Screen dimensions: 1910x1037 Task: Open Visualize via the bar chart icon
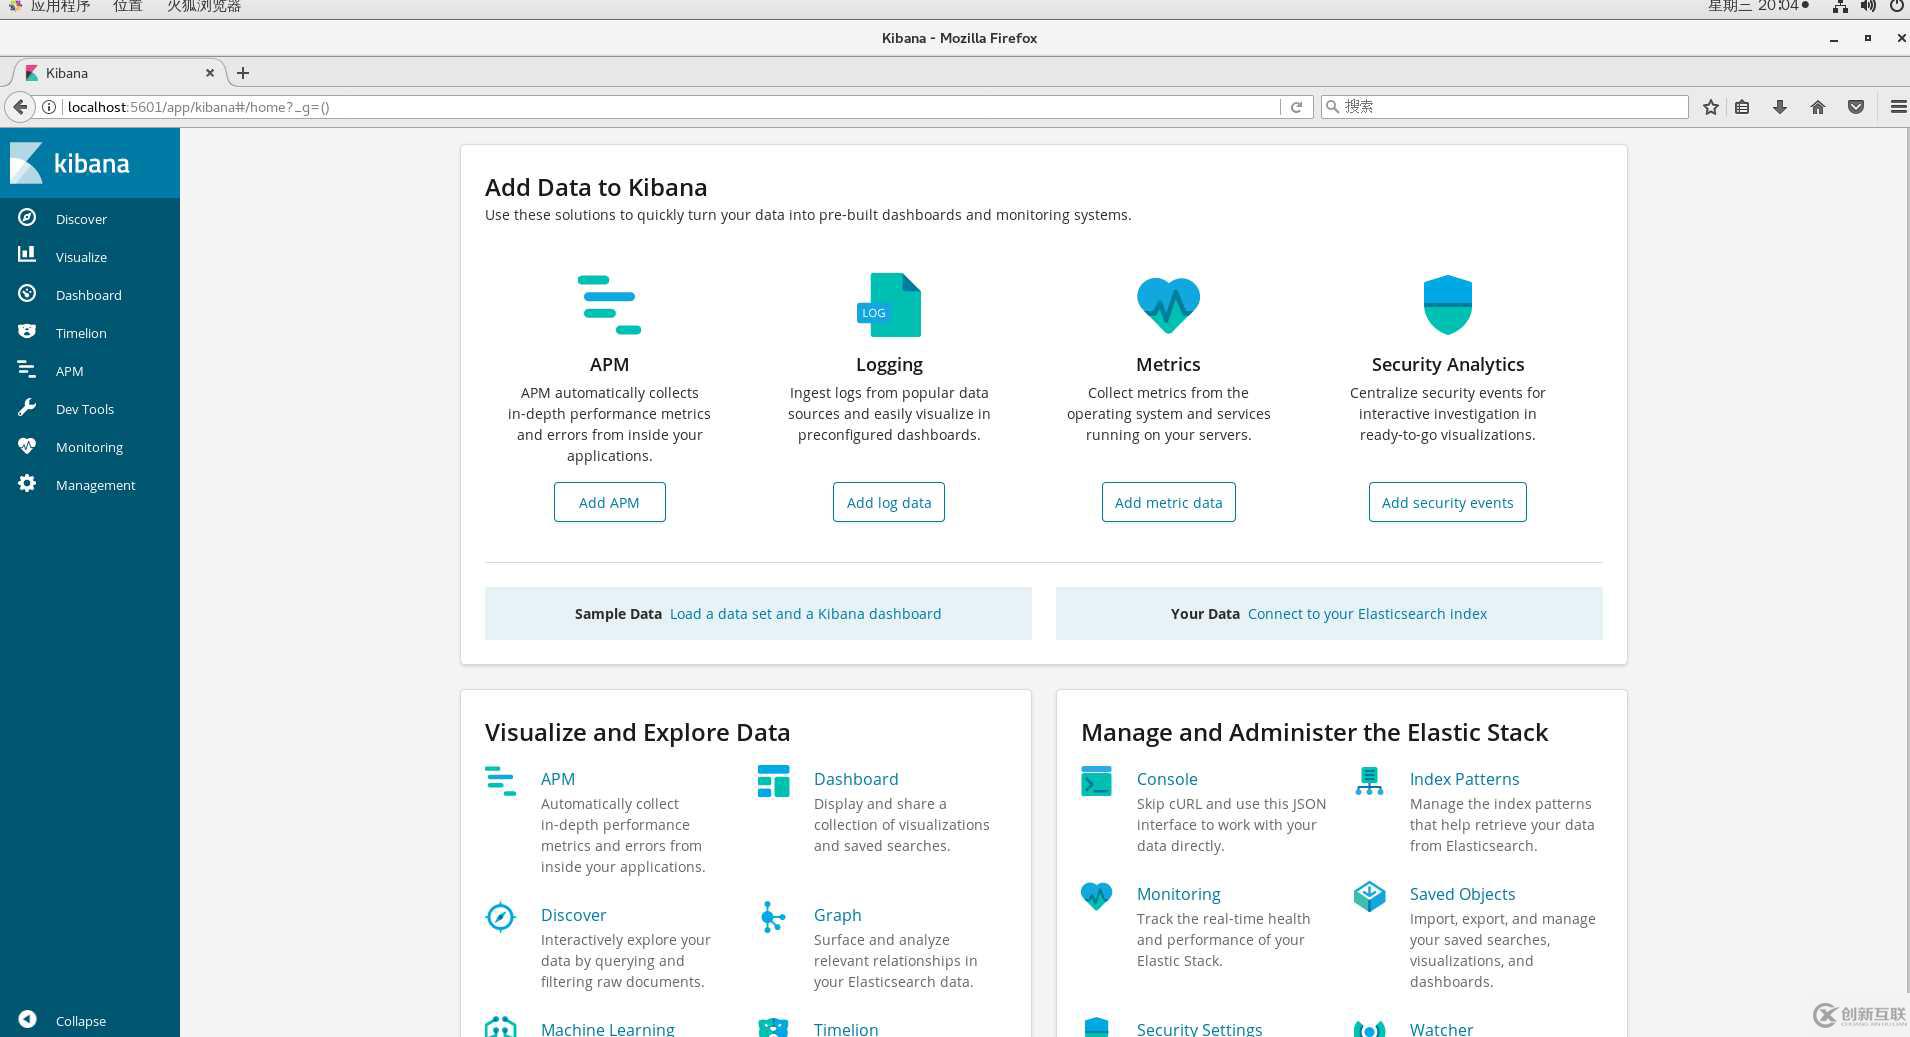click(27, 256)
